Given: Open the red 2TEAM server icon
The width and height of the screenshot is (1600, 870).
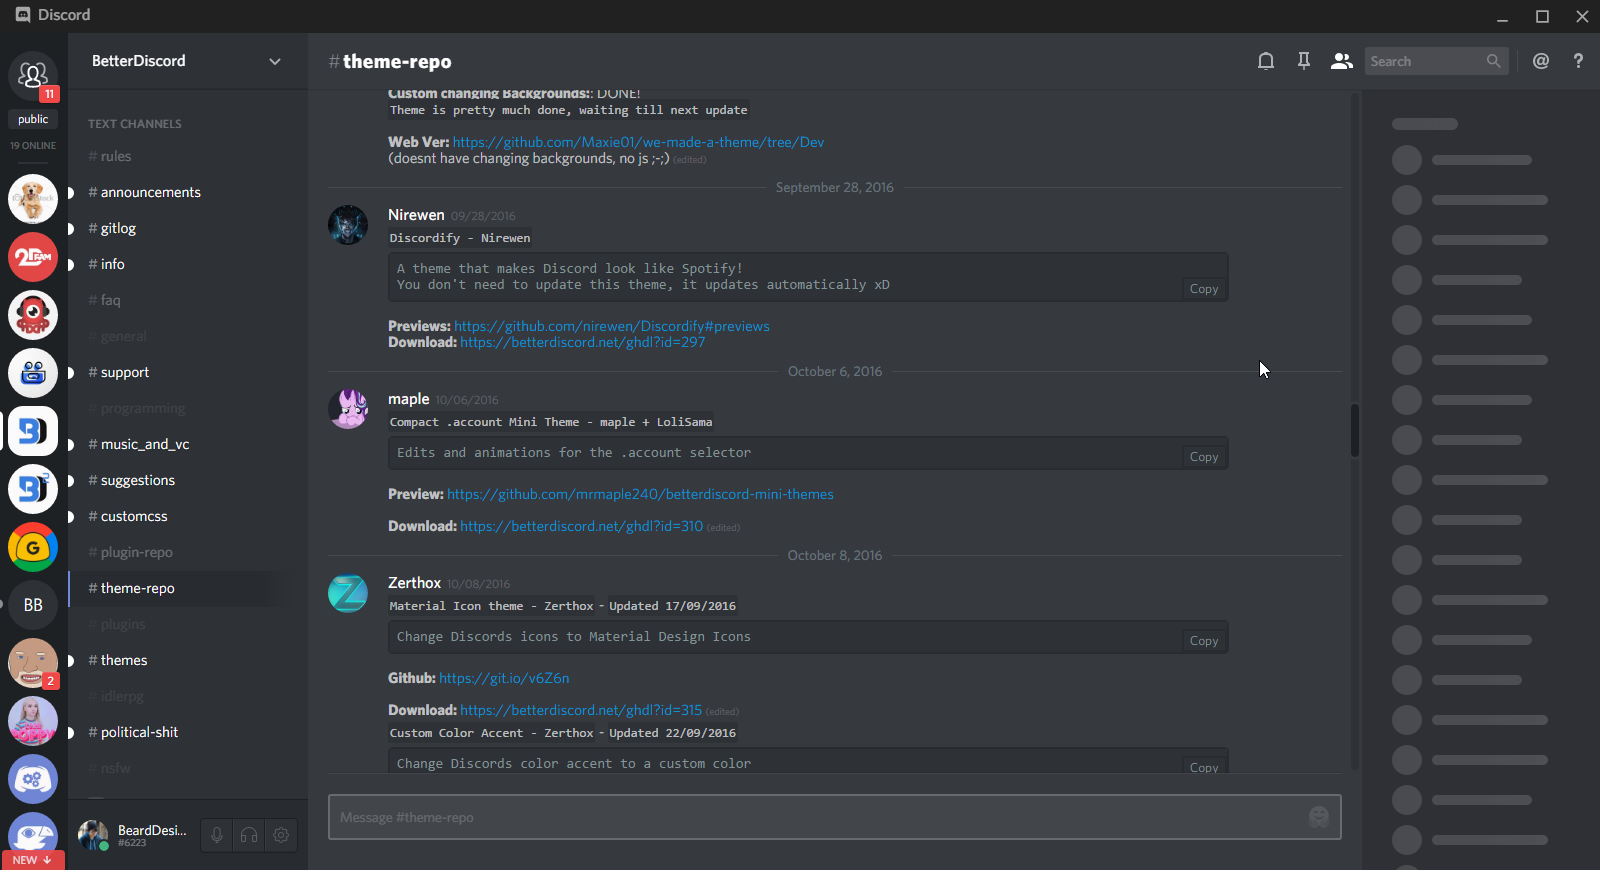Looking at the screenshot, I should (x=33, y=257).
